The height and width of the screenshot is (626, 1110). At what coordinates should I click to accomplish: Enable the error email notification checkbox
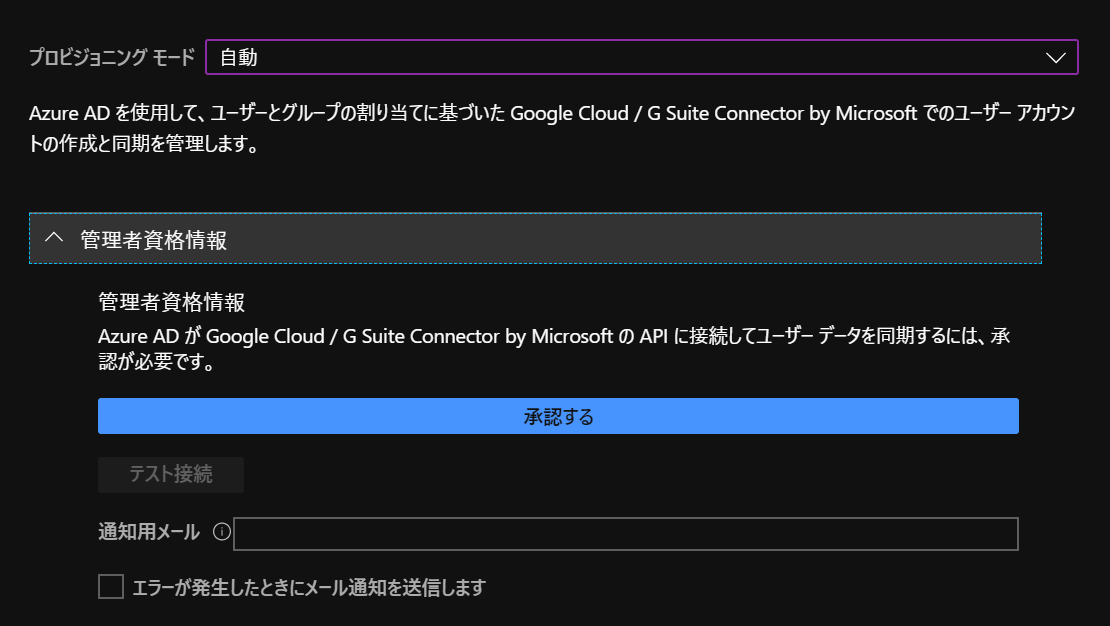click(111, 587)
